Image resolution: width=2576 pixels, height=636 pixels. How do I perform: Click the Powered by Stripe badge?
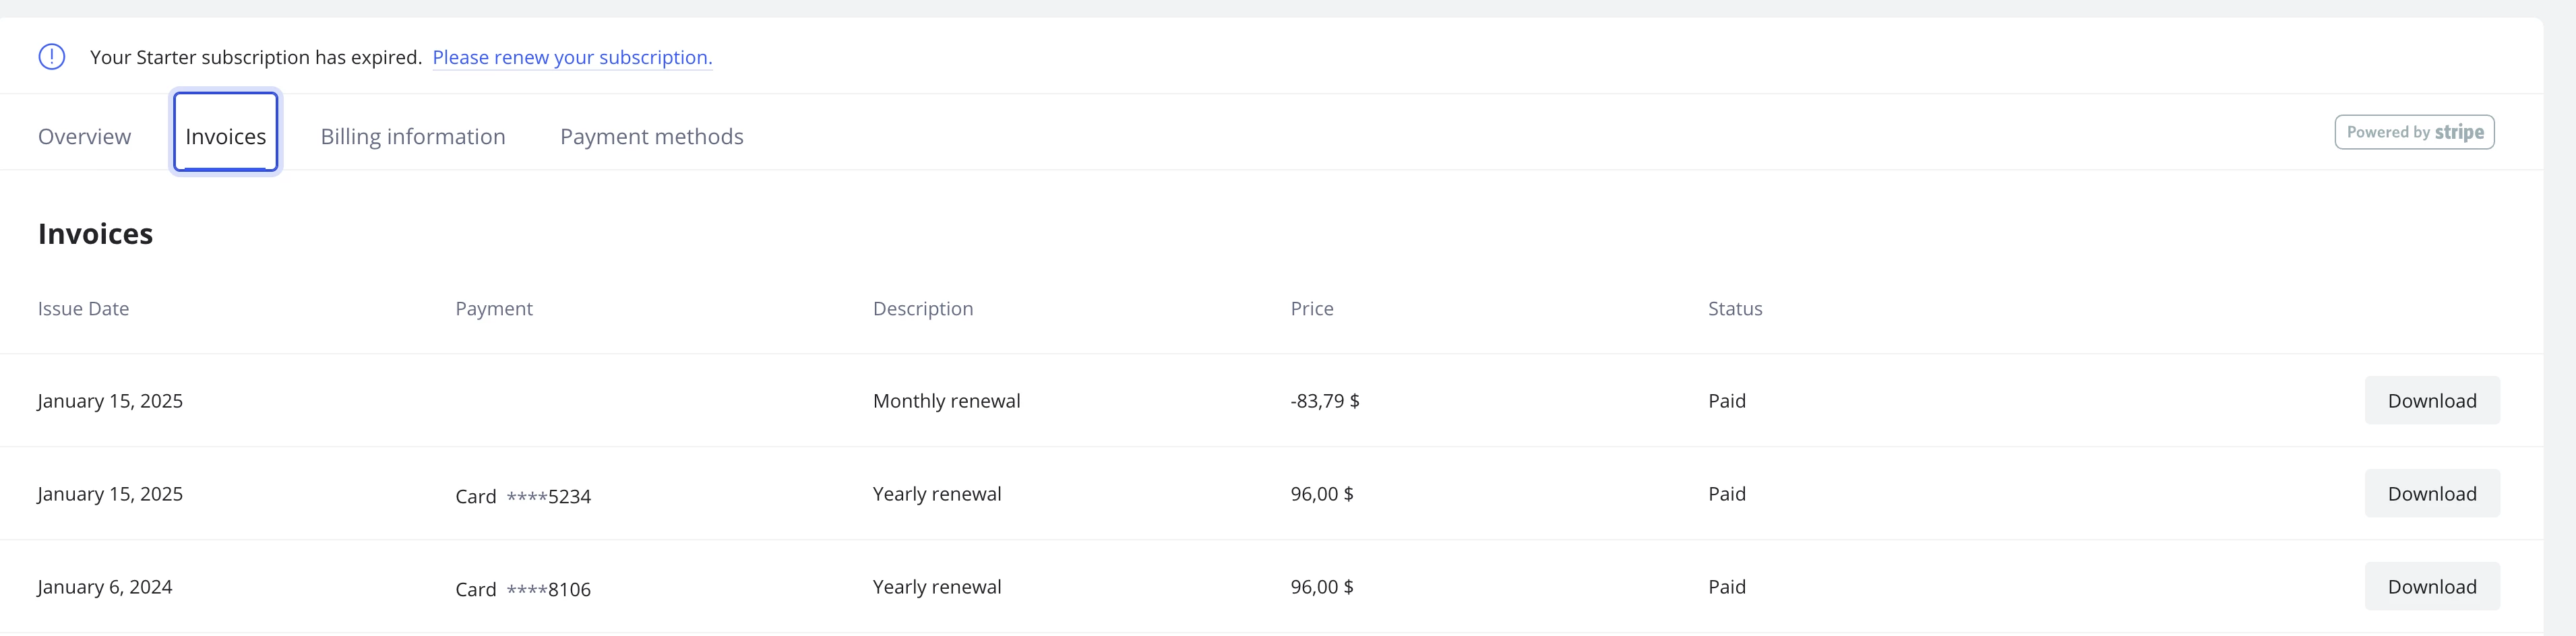[2414, 132]
